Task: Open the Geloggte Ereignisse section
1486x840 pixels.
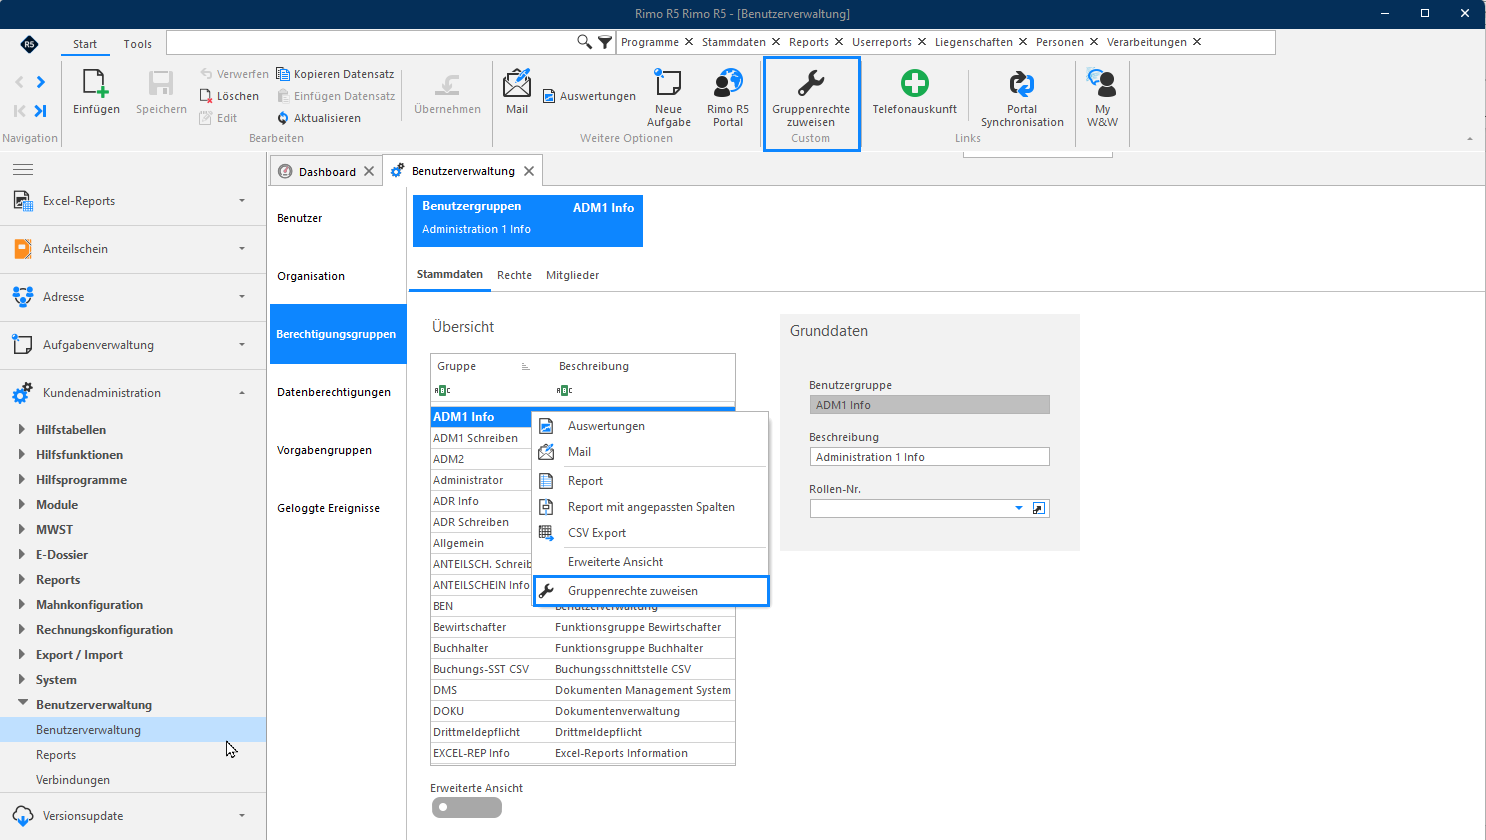Action: [x=338, y=508]
